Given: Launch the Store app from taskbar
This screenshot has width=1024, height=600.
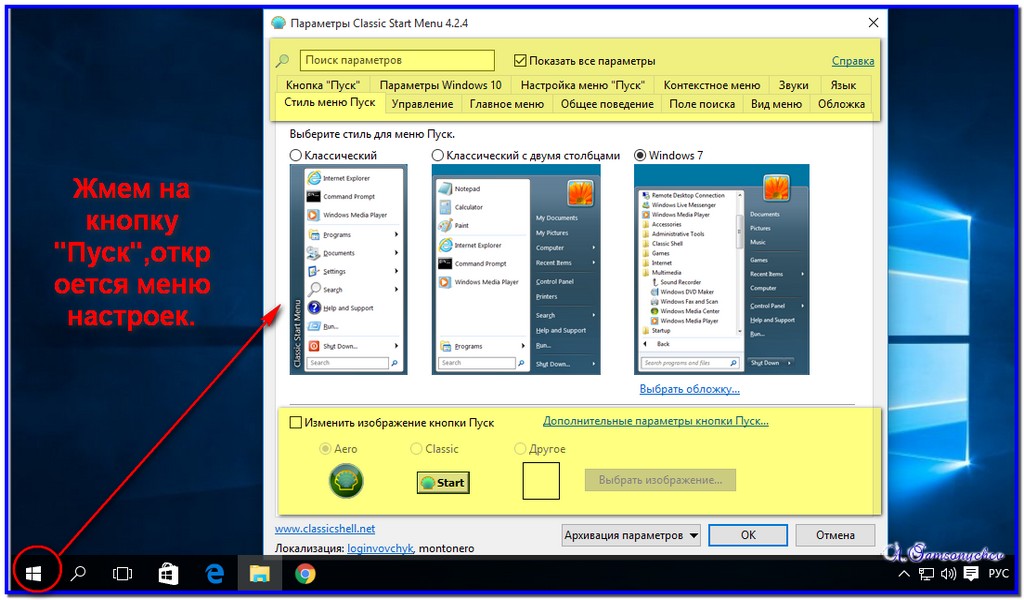Looking at the screenshot, I should [168, 574].
